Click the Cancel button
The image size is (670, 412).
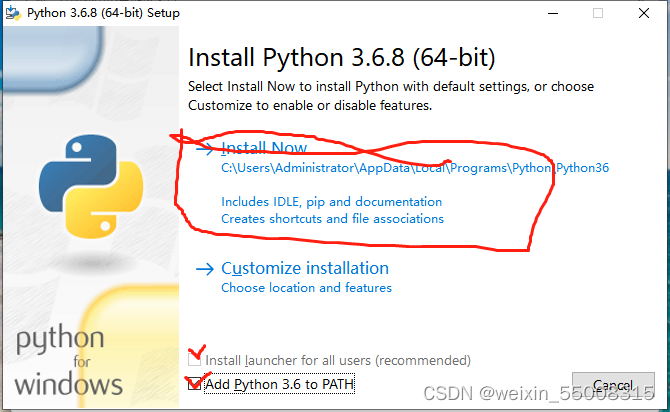(x=613, y=386)
